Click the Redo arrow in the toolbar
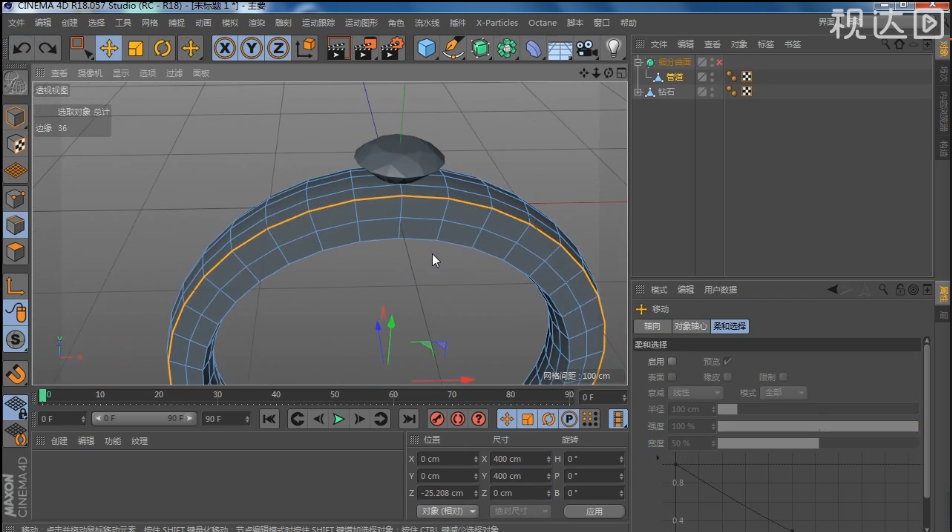 [47, 48]
